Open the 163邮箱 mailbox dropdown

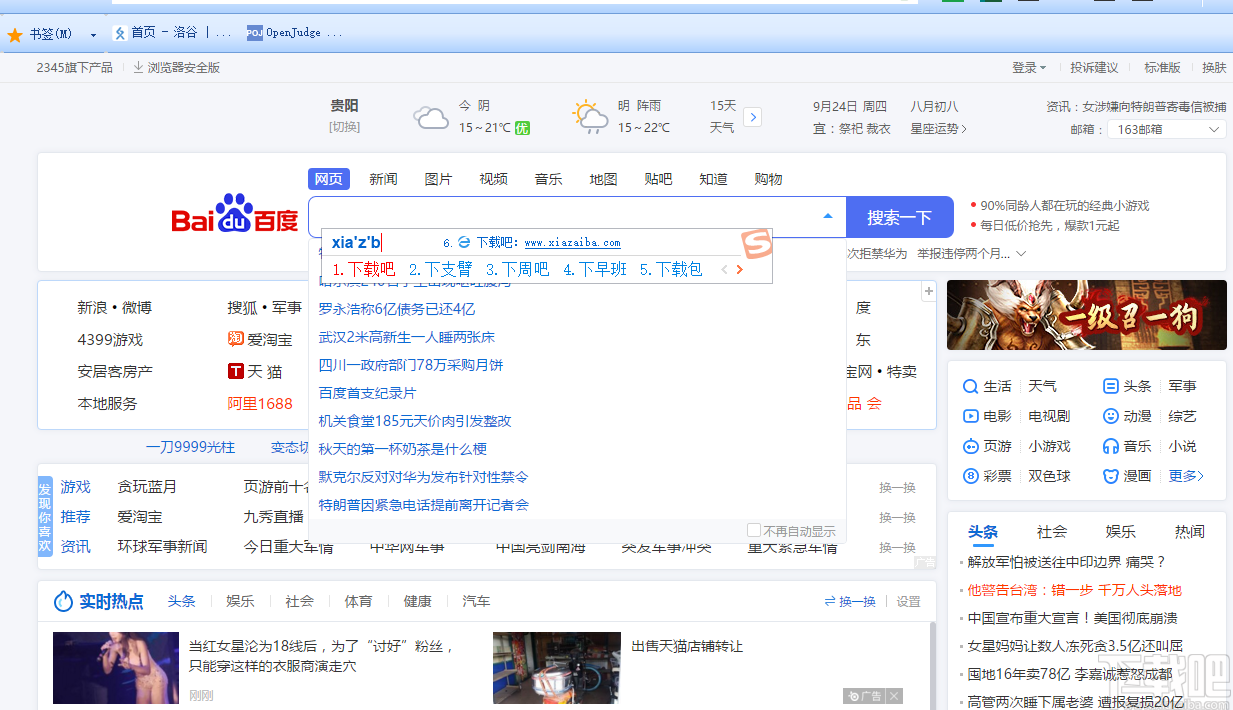1165,129
